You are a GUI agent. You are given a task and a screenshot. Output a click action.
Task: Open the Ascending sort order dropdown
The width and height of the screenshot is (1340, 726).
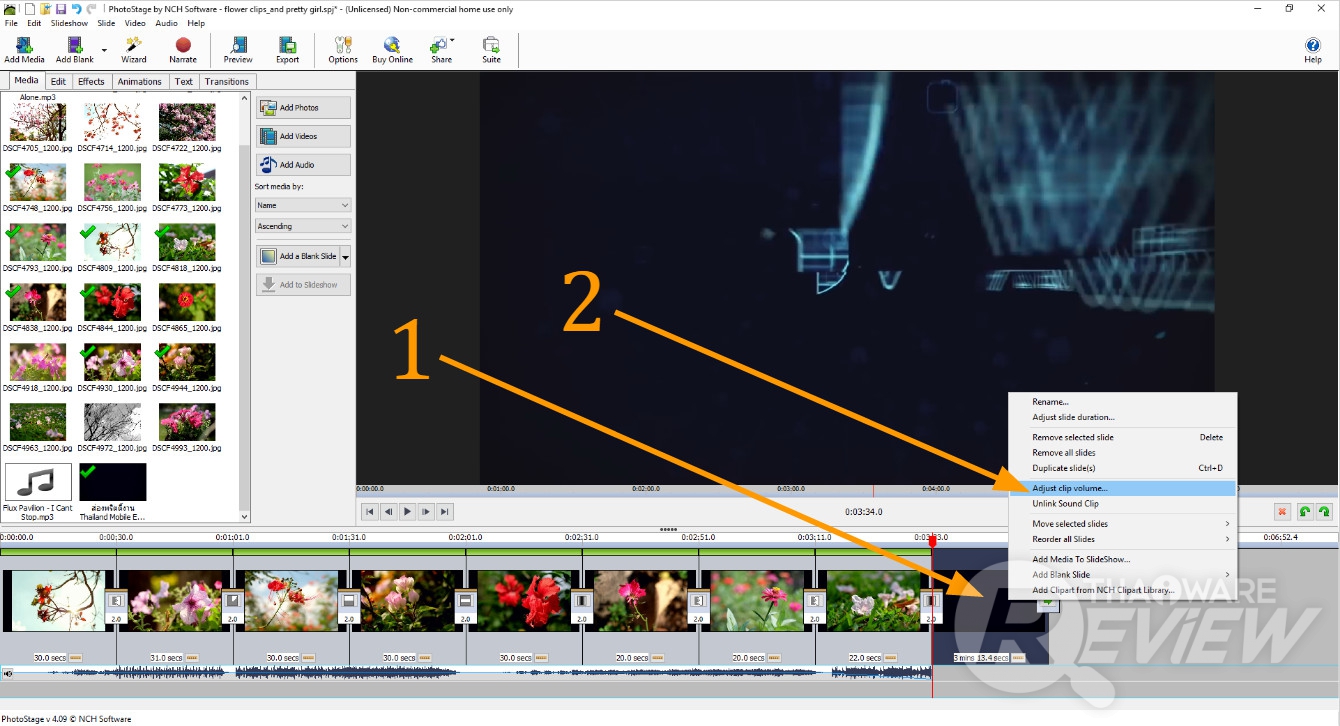[x=303, y=227]
